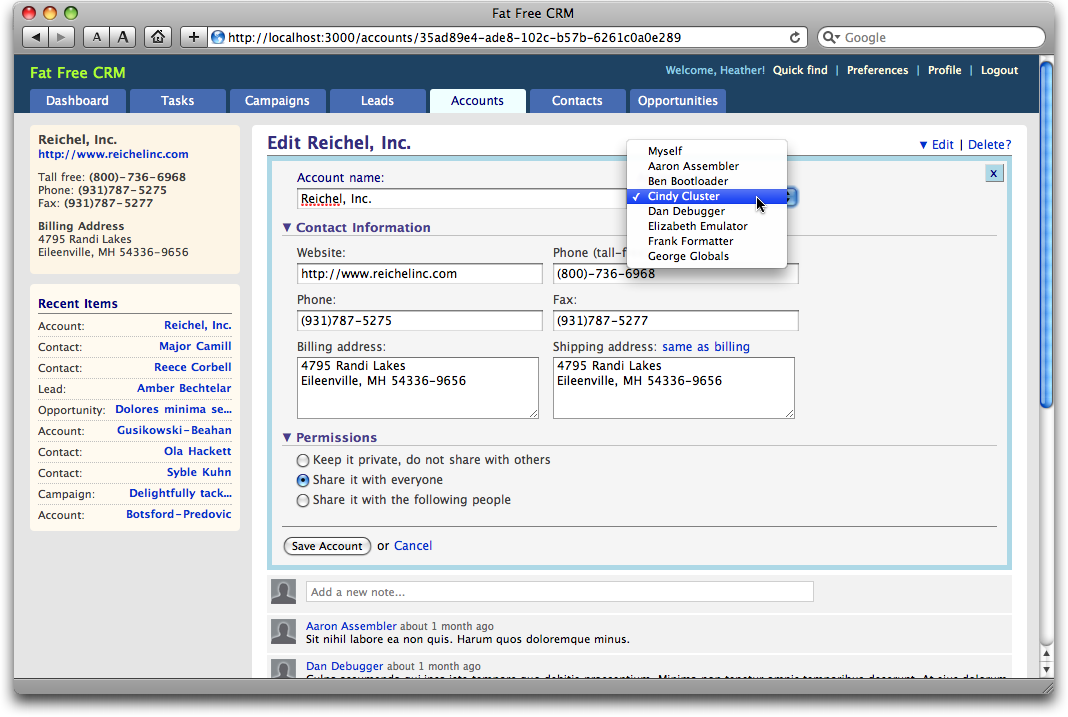The height and width of the screenshot is (717, 1068).
Task: Collapse the Permissions section
Action: [287, 438]
